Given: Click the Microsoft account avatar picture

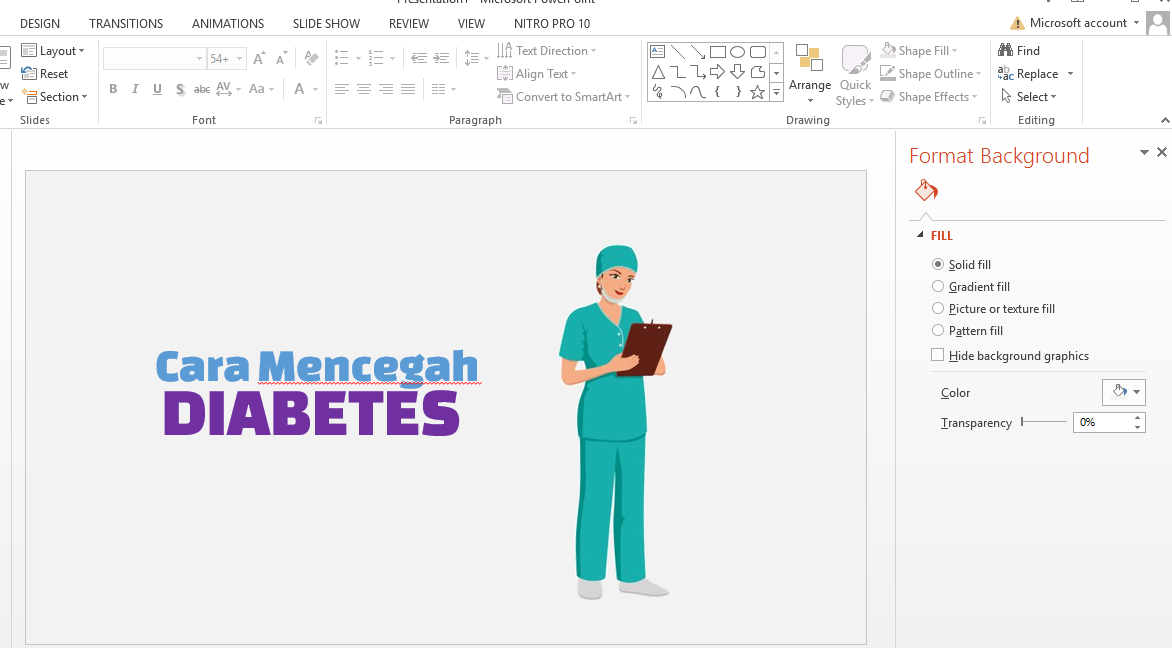Looking at the screenshot, I should (x=1157, y=23).
